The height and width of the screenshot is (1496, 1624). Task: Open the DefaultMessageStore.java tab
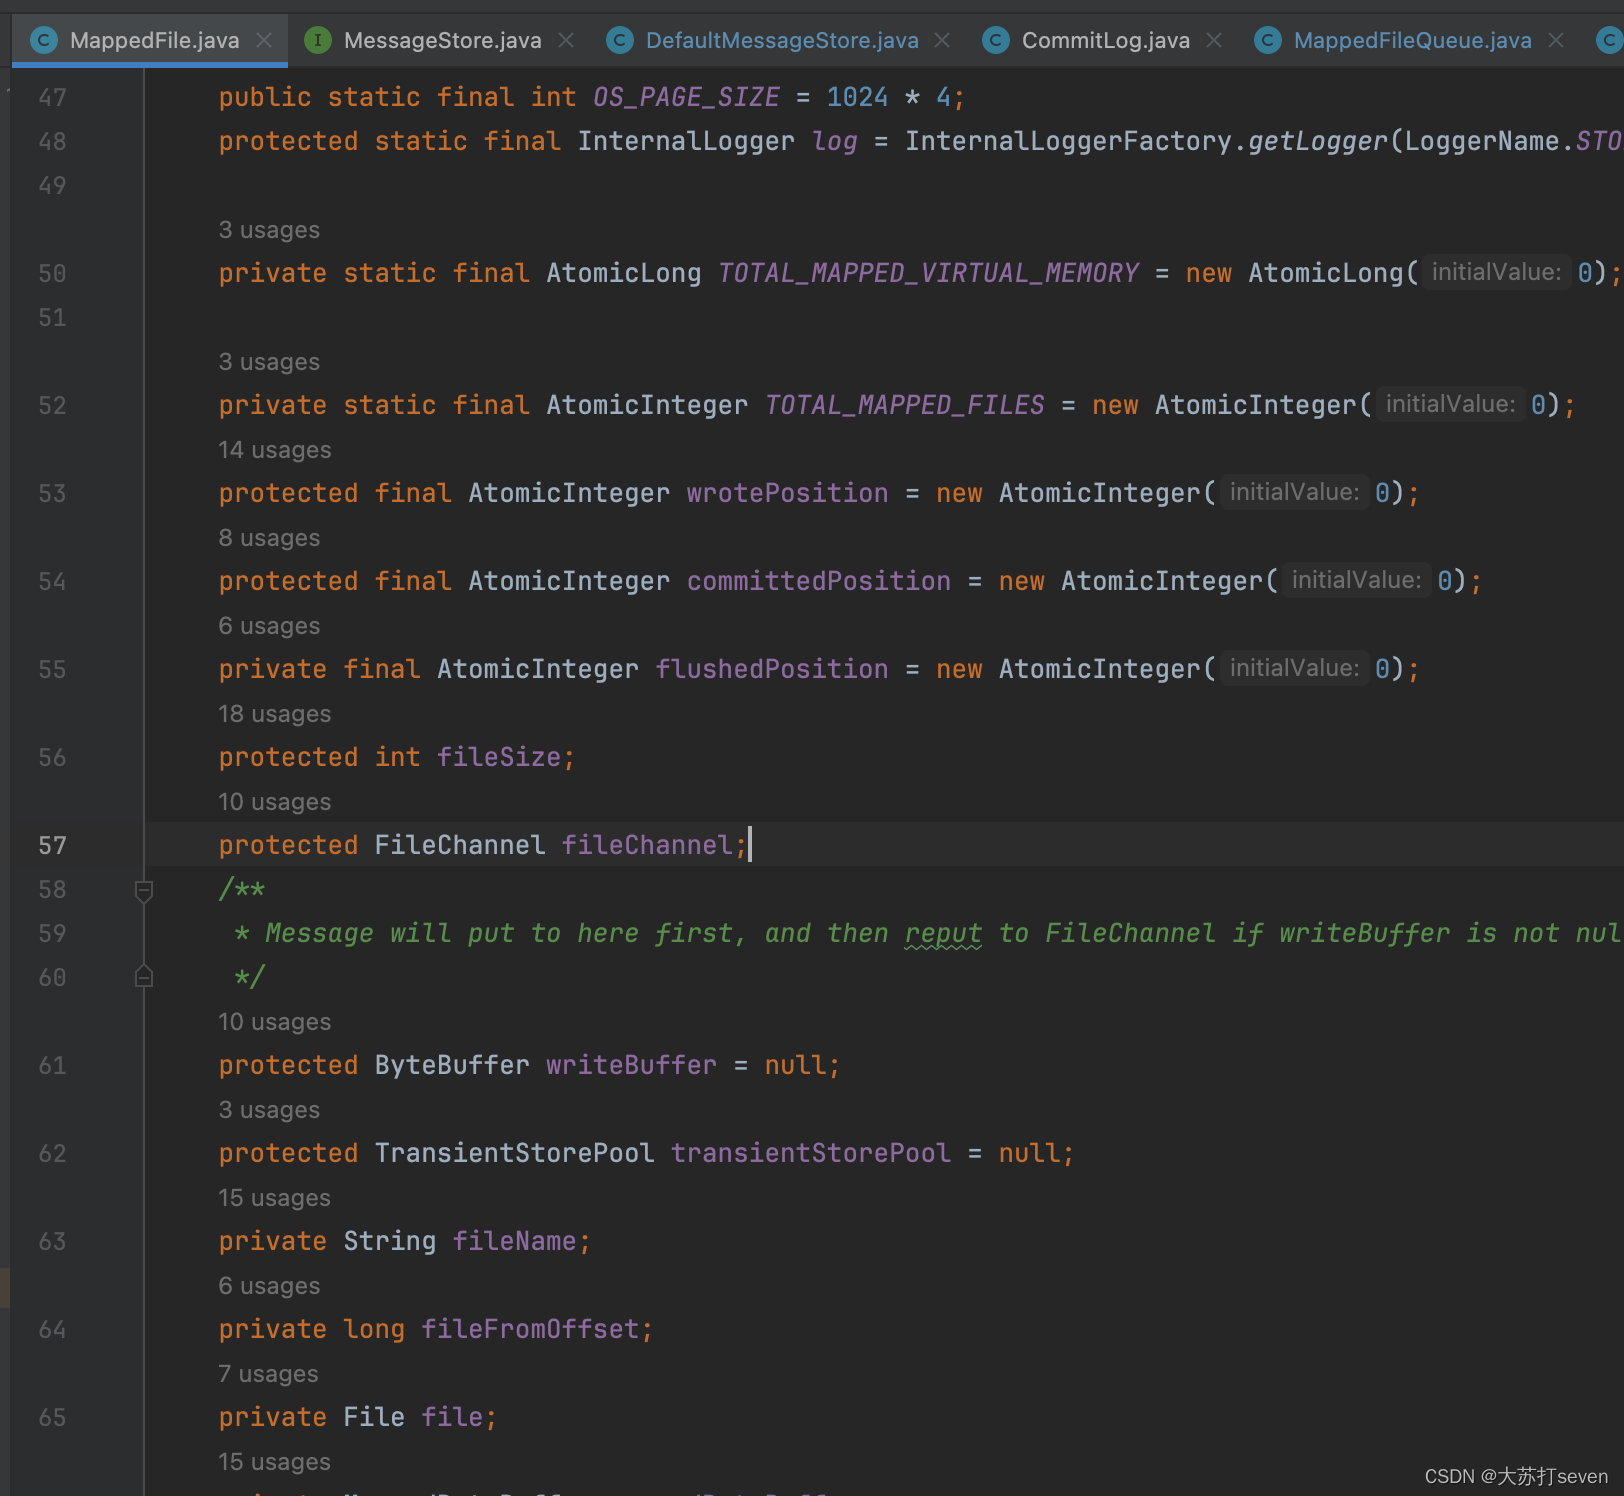click(x=782, y=40)
